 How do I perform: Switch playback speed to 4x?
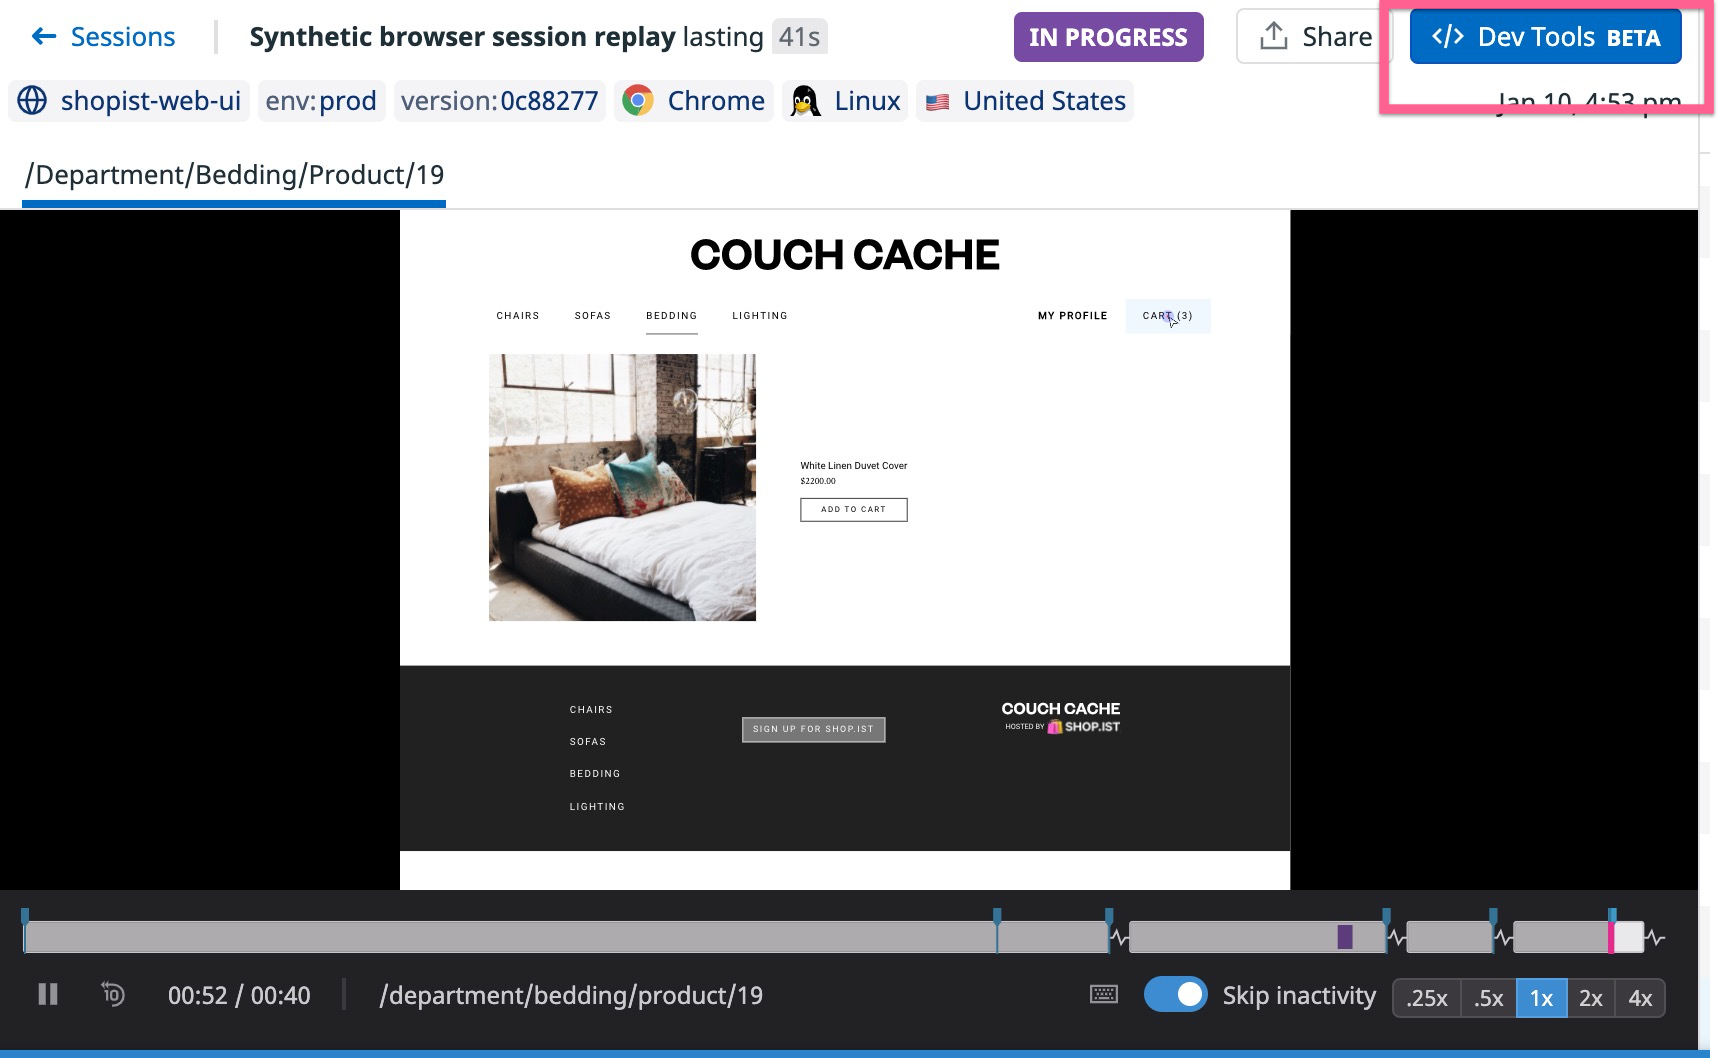click(x=1640, y=998)
